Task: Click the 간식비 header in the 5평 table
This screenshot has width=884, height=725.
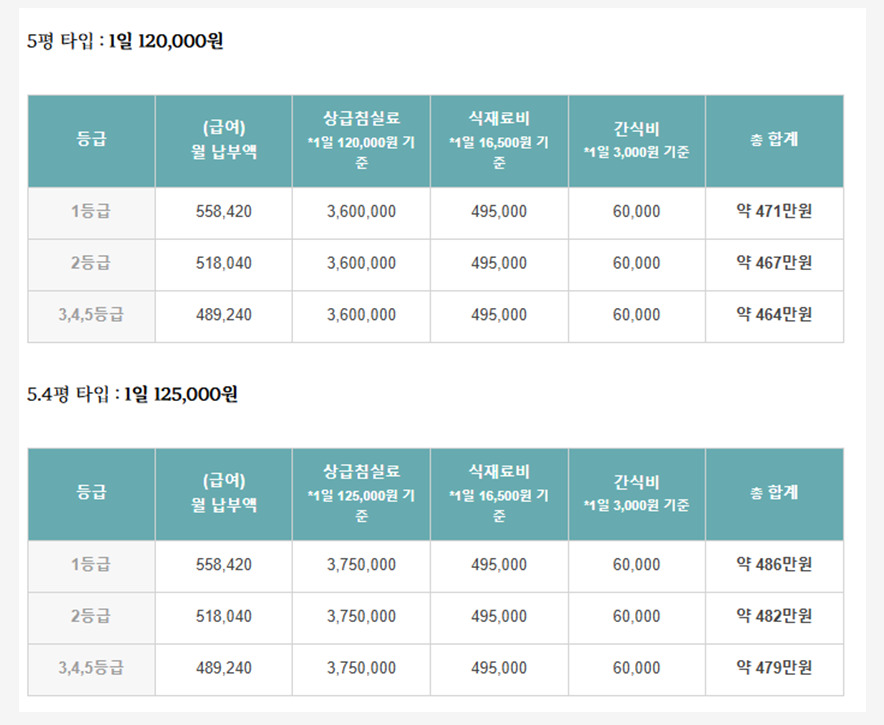Action: [637, 140]
